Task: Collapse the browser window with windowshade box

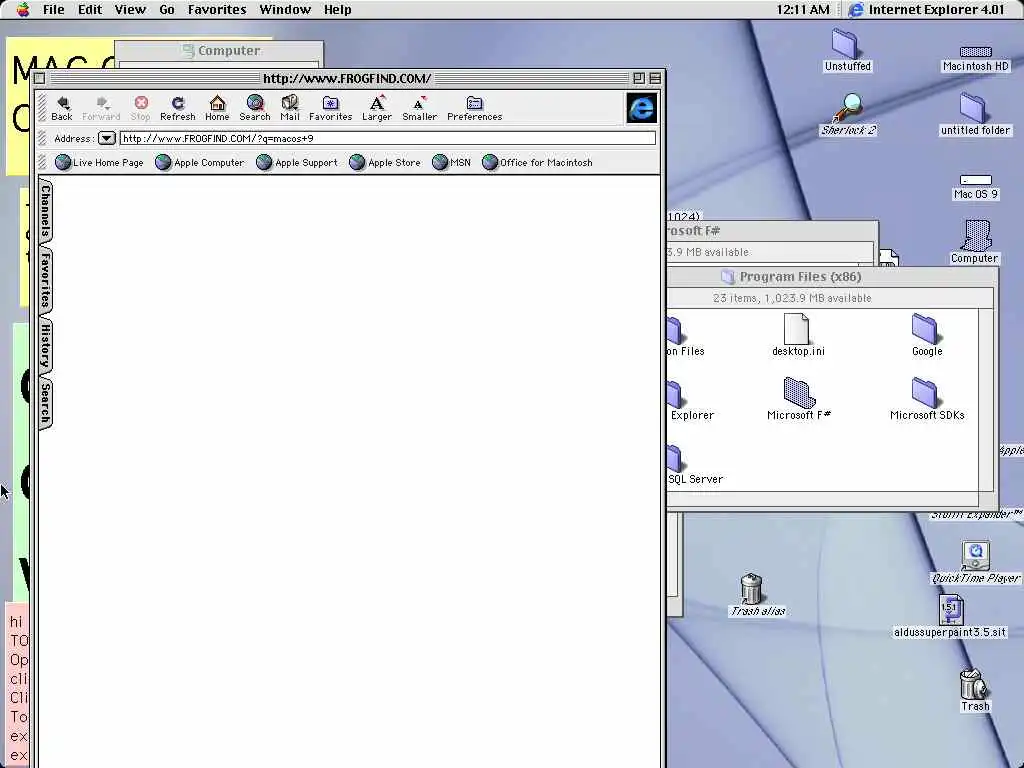Action: pos(655,78)
